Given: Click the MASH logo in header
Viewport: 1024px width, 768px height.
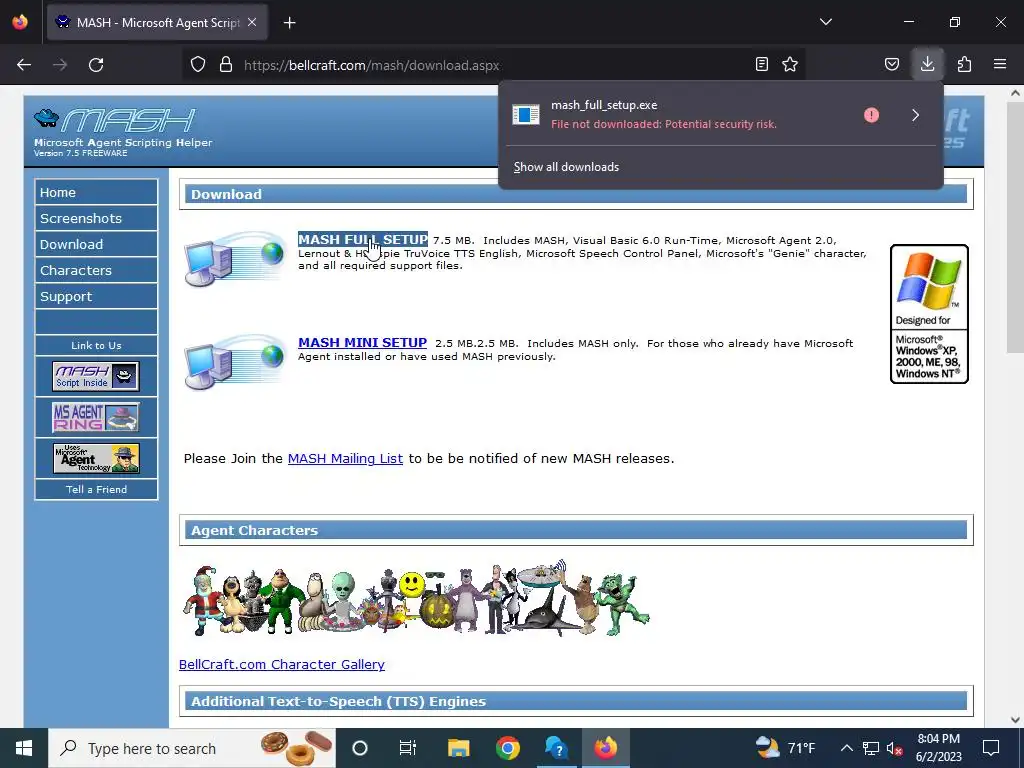Looking at the screenshot, I should coord(116,120).
